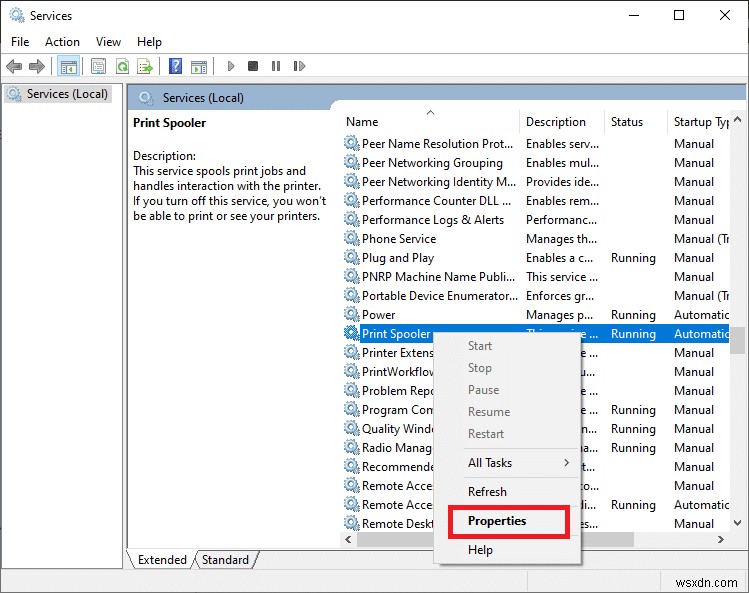Click the vertical scrollbar down arrow
The image size is (749, 593).
(x=738, y=523)
